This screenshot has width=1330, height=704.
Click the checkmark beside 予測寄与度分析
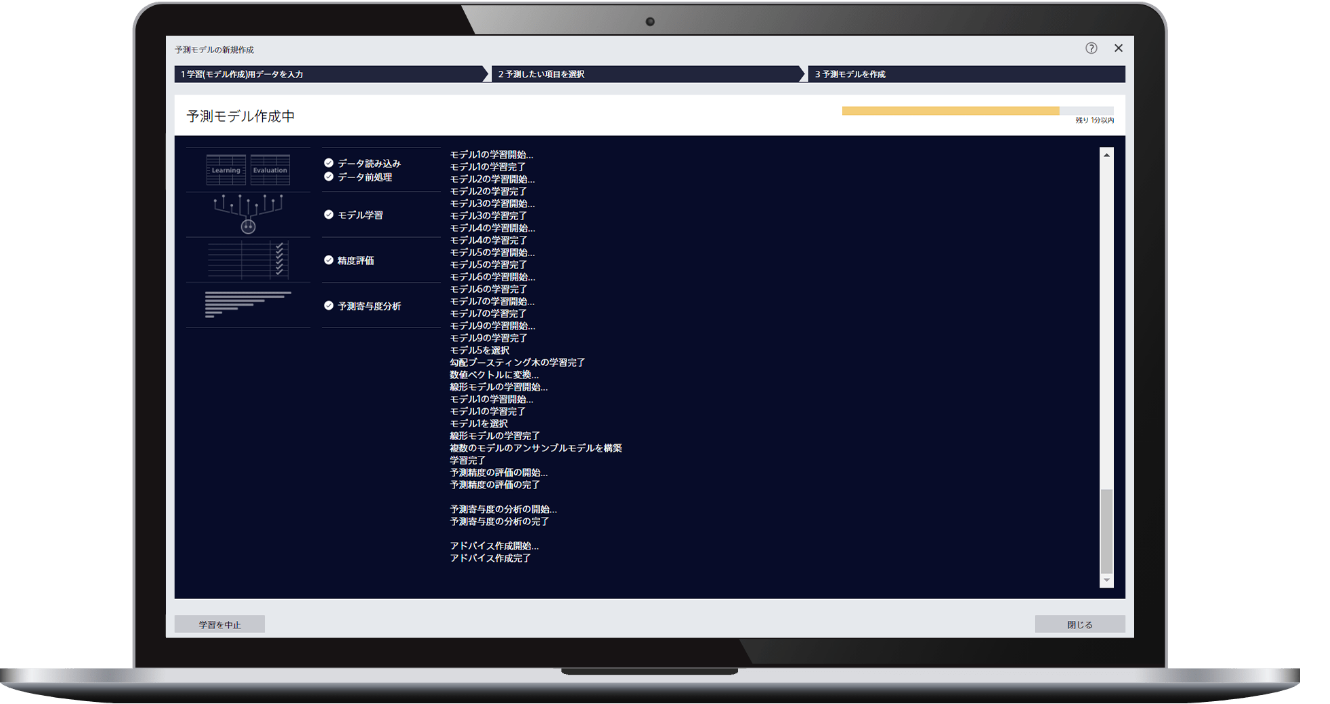(x=329, y=306)
